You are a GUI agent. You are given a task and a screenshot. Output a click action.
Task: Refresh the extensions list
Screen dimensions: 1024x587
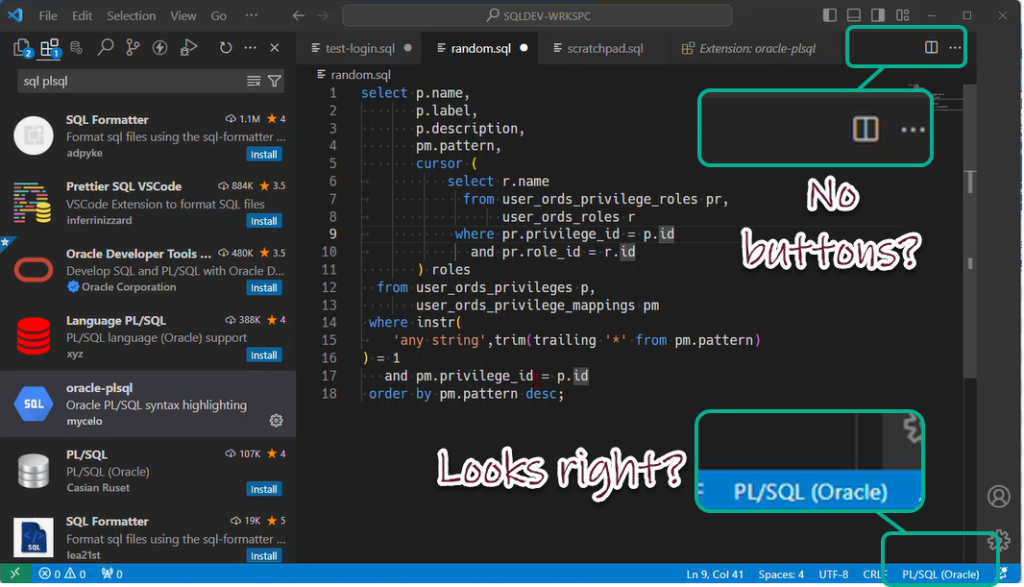click(225, 47)
